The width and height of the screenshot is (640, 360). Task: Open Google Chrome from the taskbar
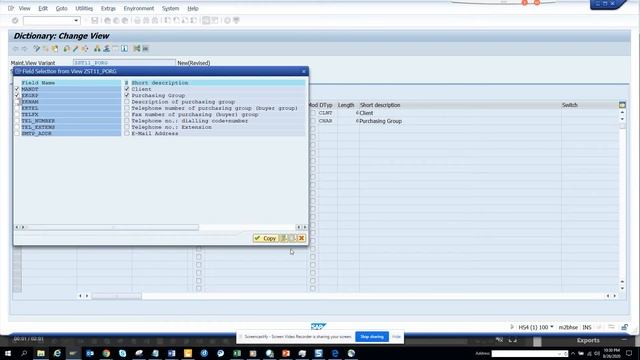pyautogui.click(x=106, y=353)
